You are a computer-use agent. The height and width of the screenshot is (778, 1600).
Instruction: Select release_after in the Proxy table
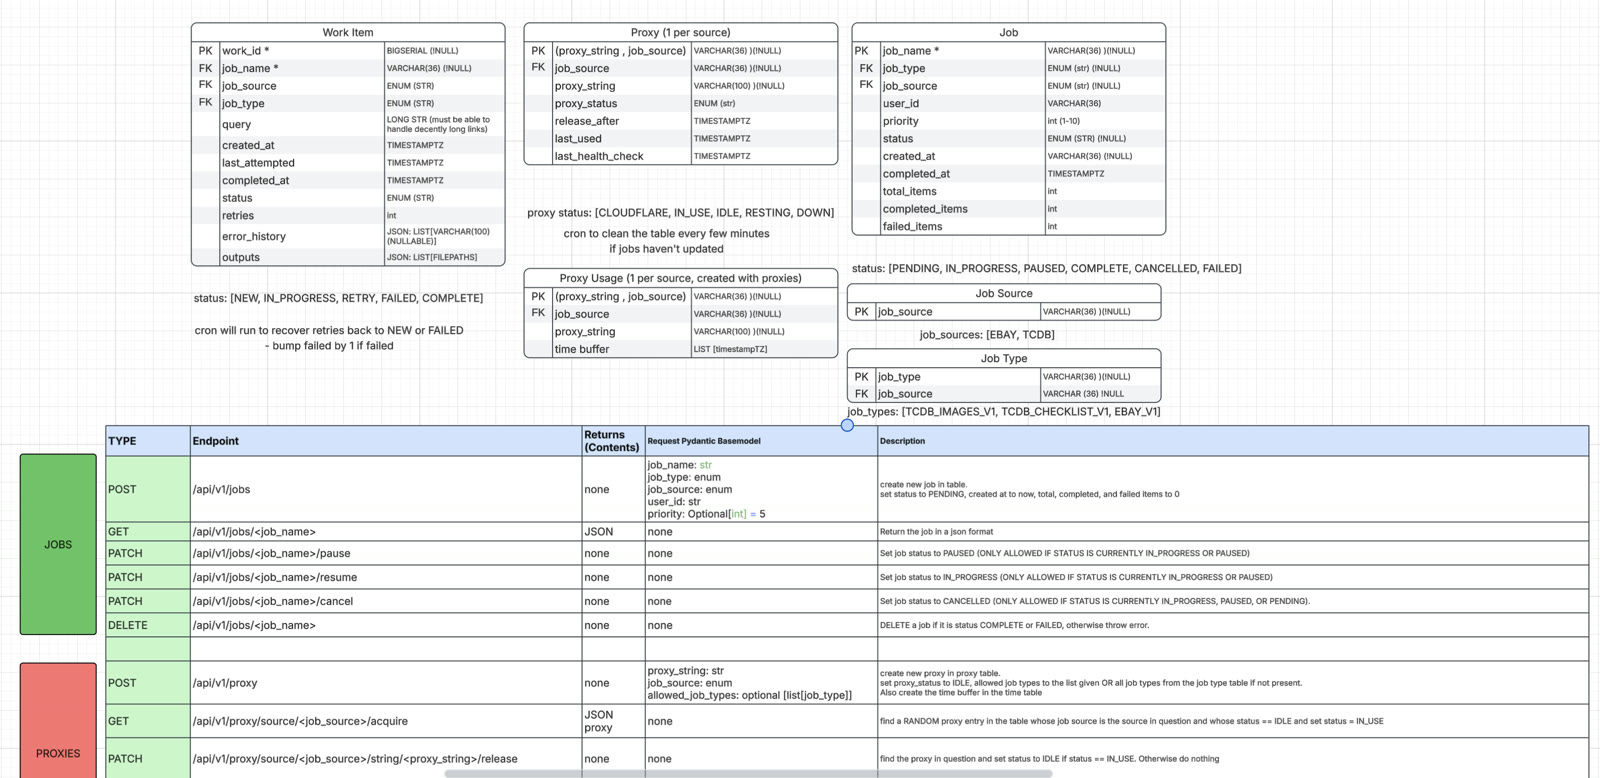pos(622,121)
